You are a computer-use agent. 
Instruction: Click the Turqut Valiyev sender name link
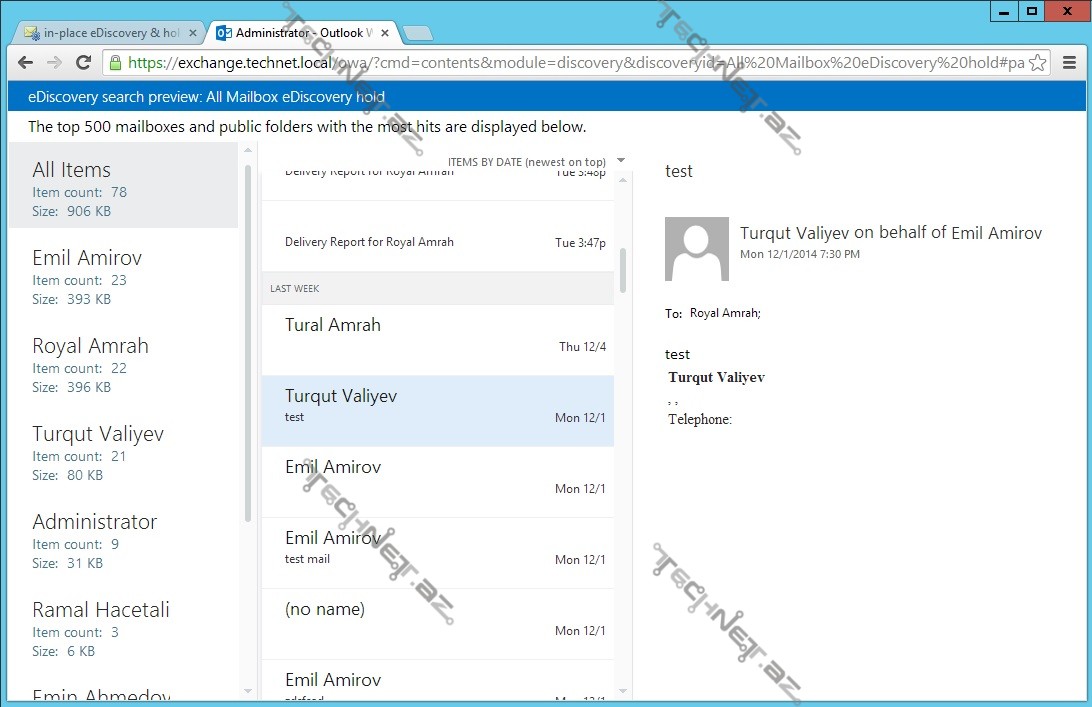click(794, 233)
